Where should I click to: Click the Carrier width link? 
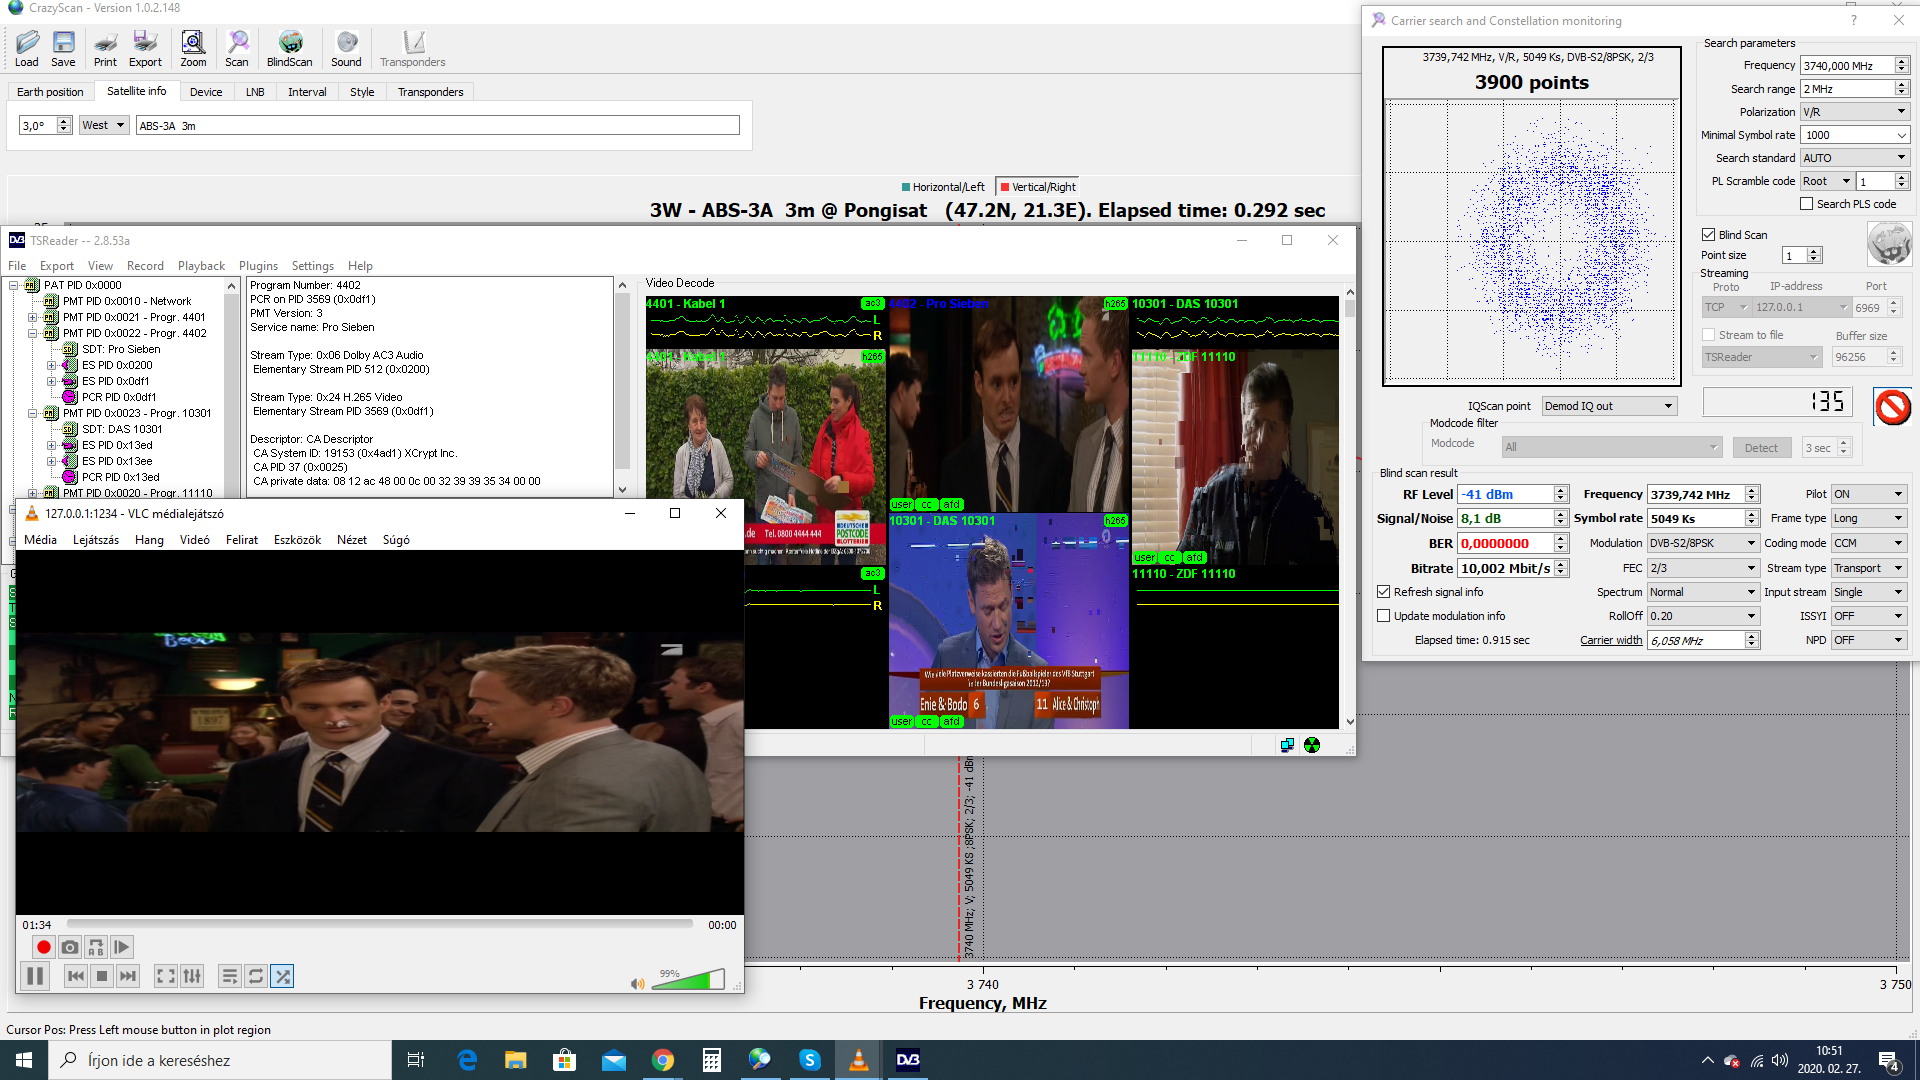(x=1610, y=640)
